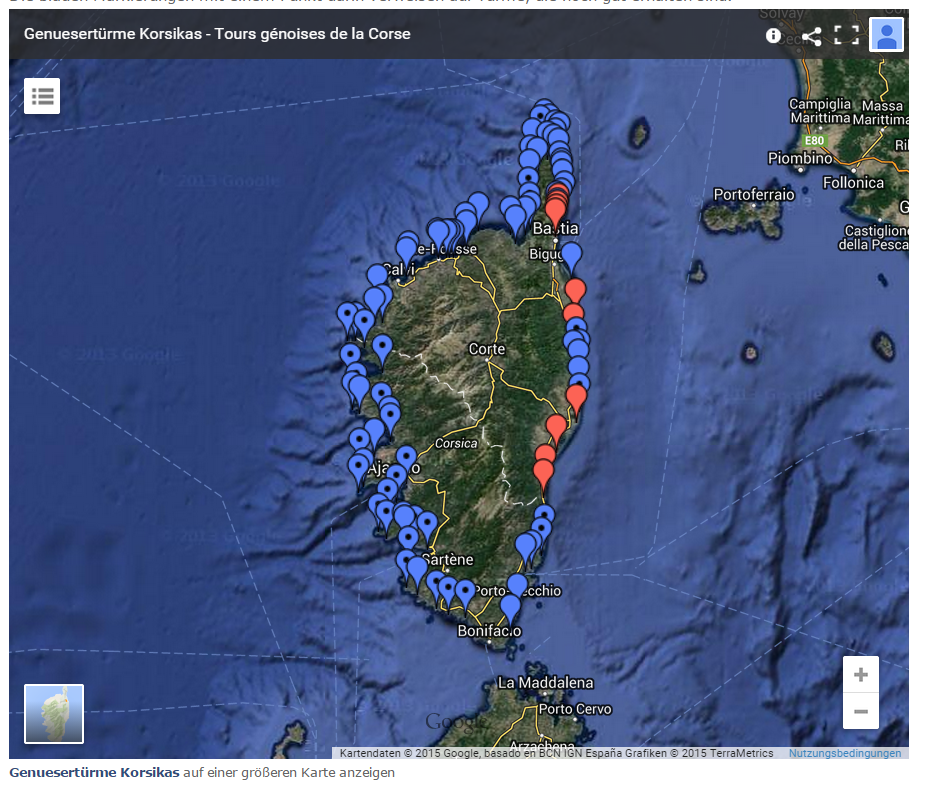The width and height of the screenshot is (926, 790).
Task: Click the Portoferraio label on Elba
Action: [754, 194]
